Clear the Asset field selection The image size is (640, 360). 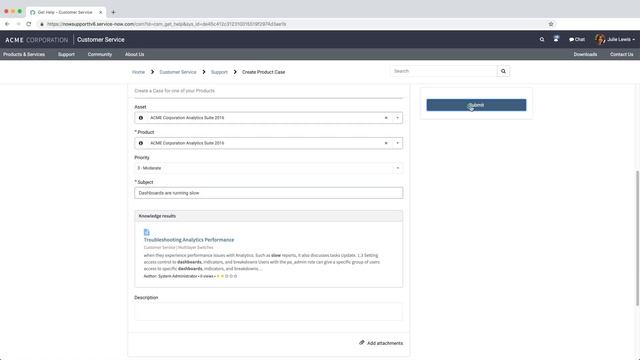click(x=386, y=118)
